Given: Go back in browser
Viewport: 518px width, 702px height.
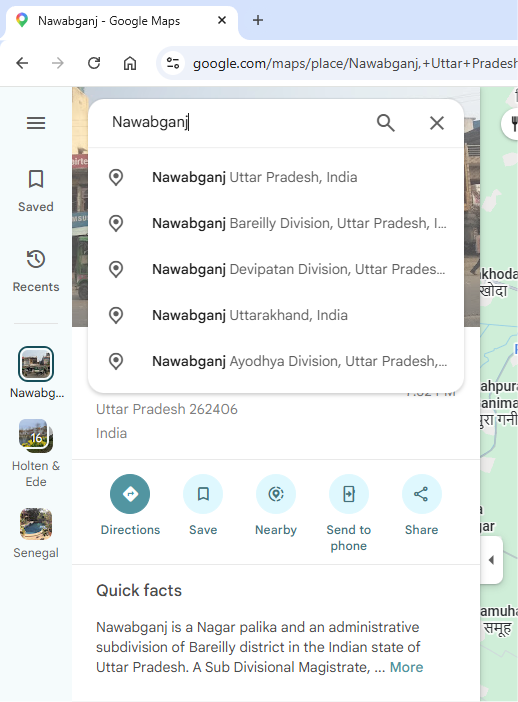Looking at the screenshot, I should point(22,63).
